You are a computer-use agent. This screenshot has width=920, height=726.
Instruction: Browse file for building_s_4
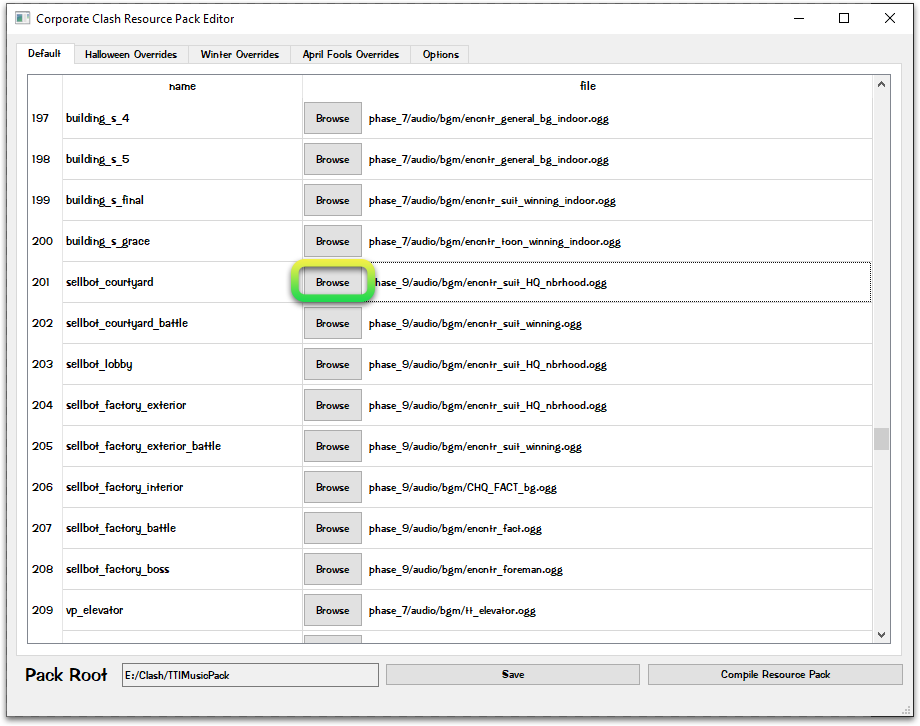pos(333,119)
